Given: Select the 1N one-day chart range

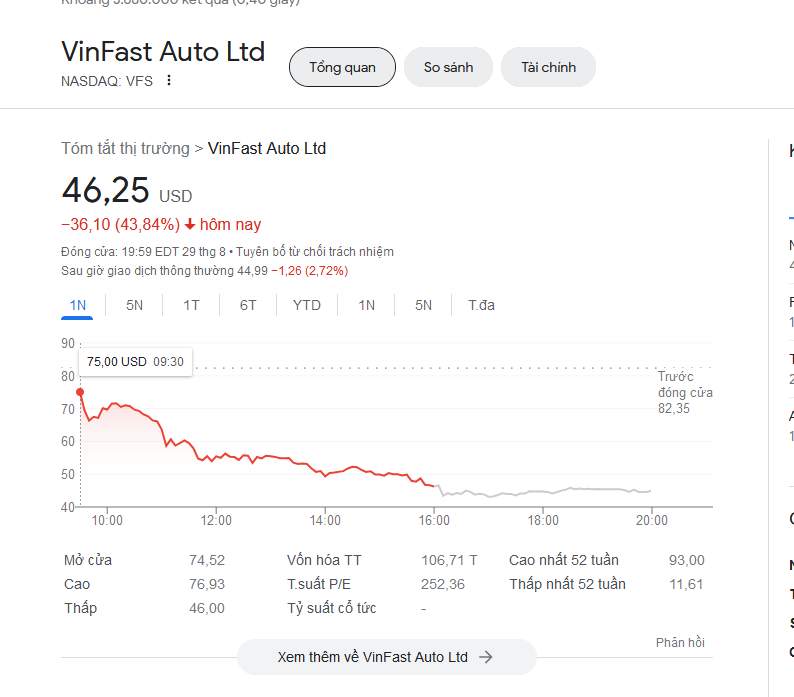Looking at the screenshot, I should coord(77,305).
